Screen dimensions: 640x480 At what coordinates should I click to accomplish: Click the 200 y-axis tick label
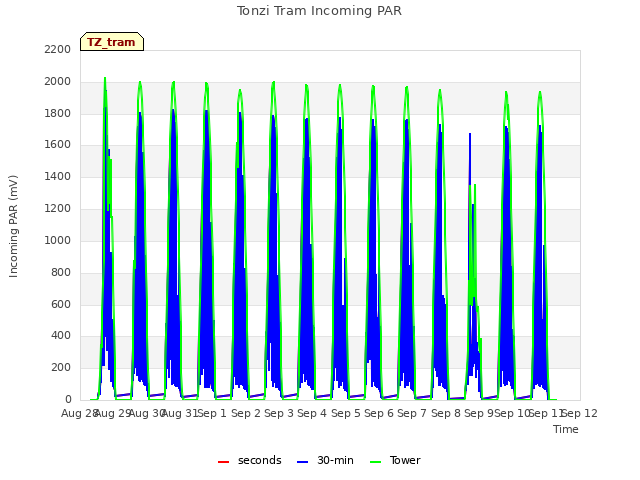(61, 368)
